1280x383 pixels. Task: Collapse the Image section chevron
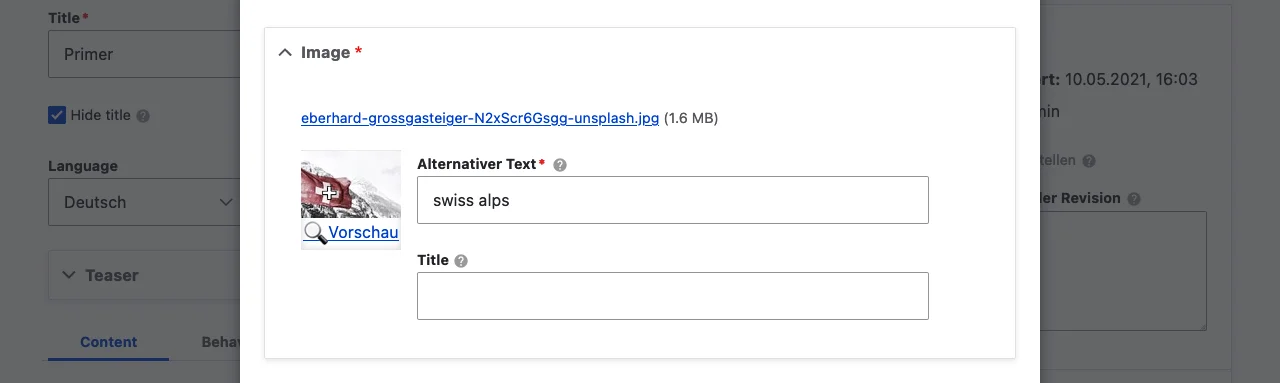[x=285, y=52]
